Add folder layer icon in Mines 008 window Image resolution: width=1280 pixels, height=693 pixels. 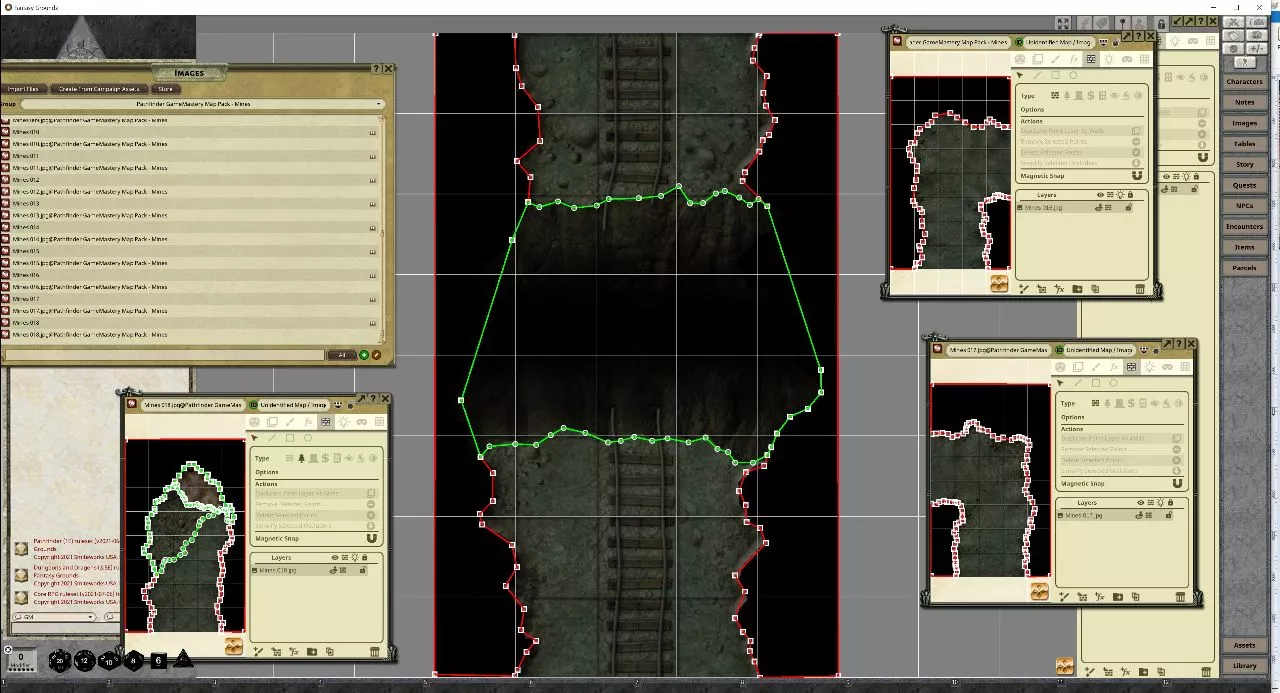(1078, 289)
